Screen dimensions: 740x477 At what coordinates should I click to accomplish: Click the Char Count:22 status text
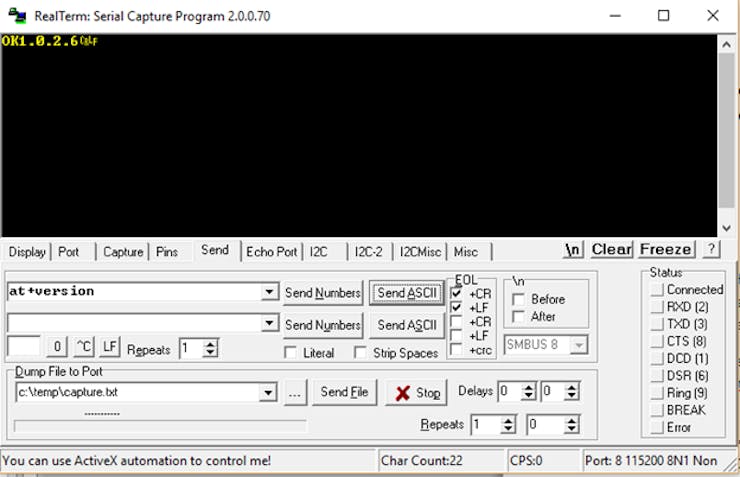pyautogui.click(x=421, y=460)
